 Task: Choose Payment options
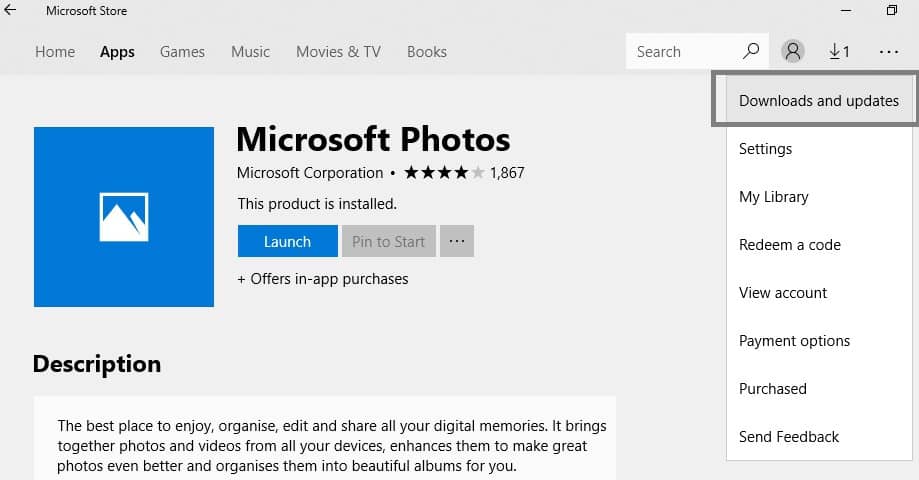pos(819,341)
